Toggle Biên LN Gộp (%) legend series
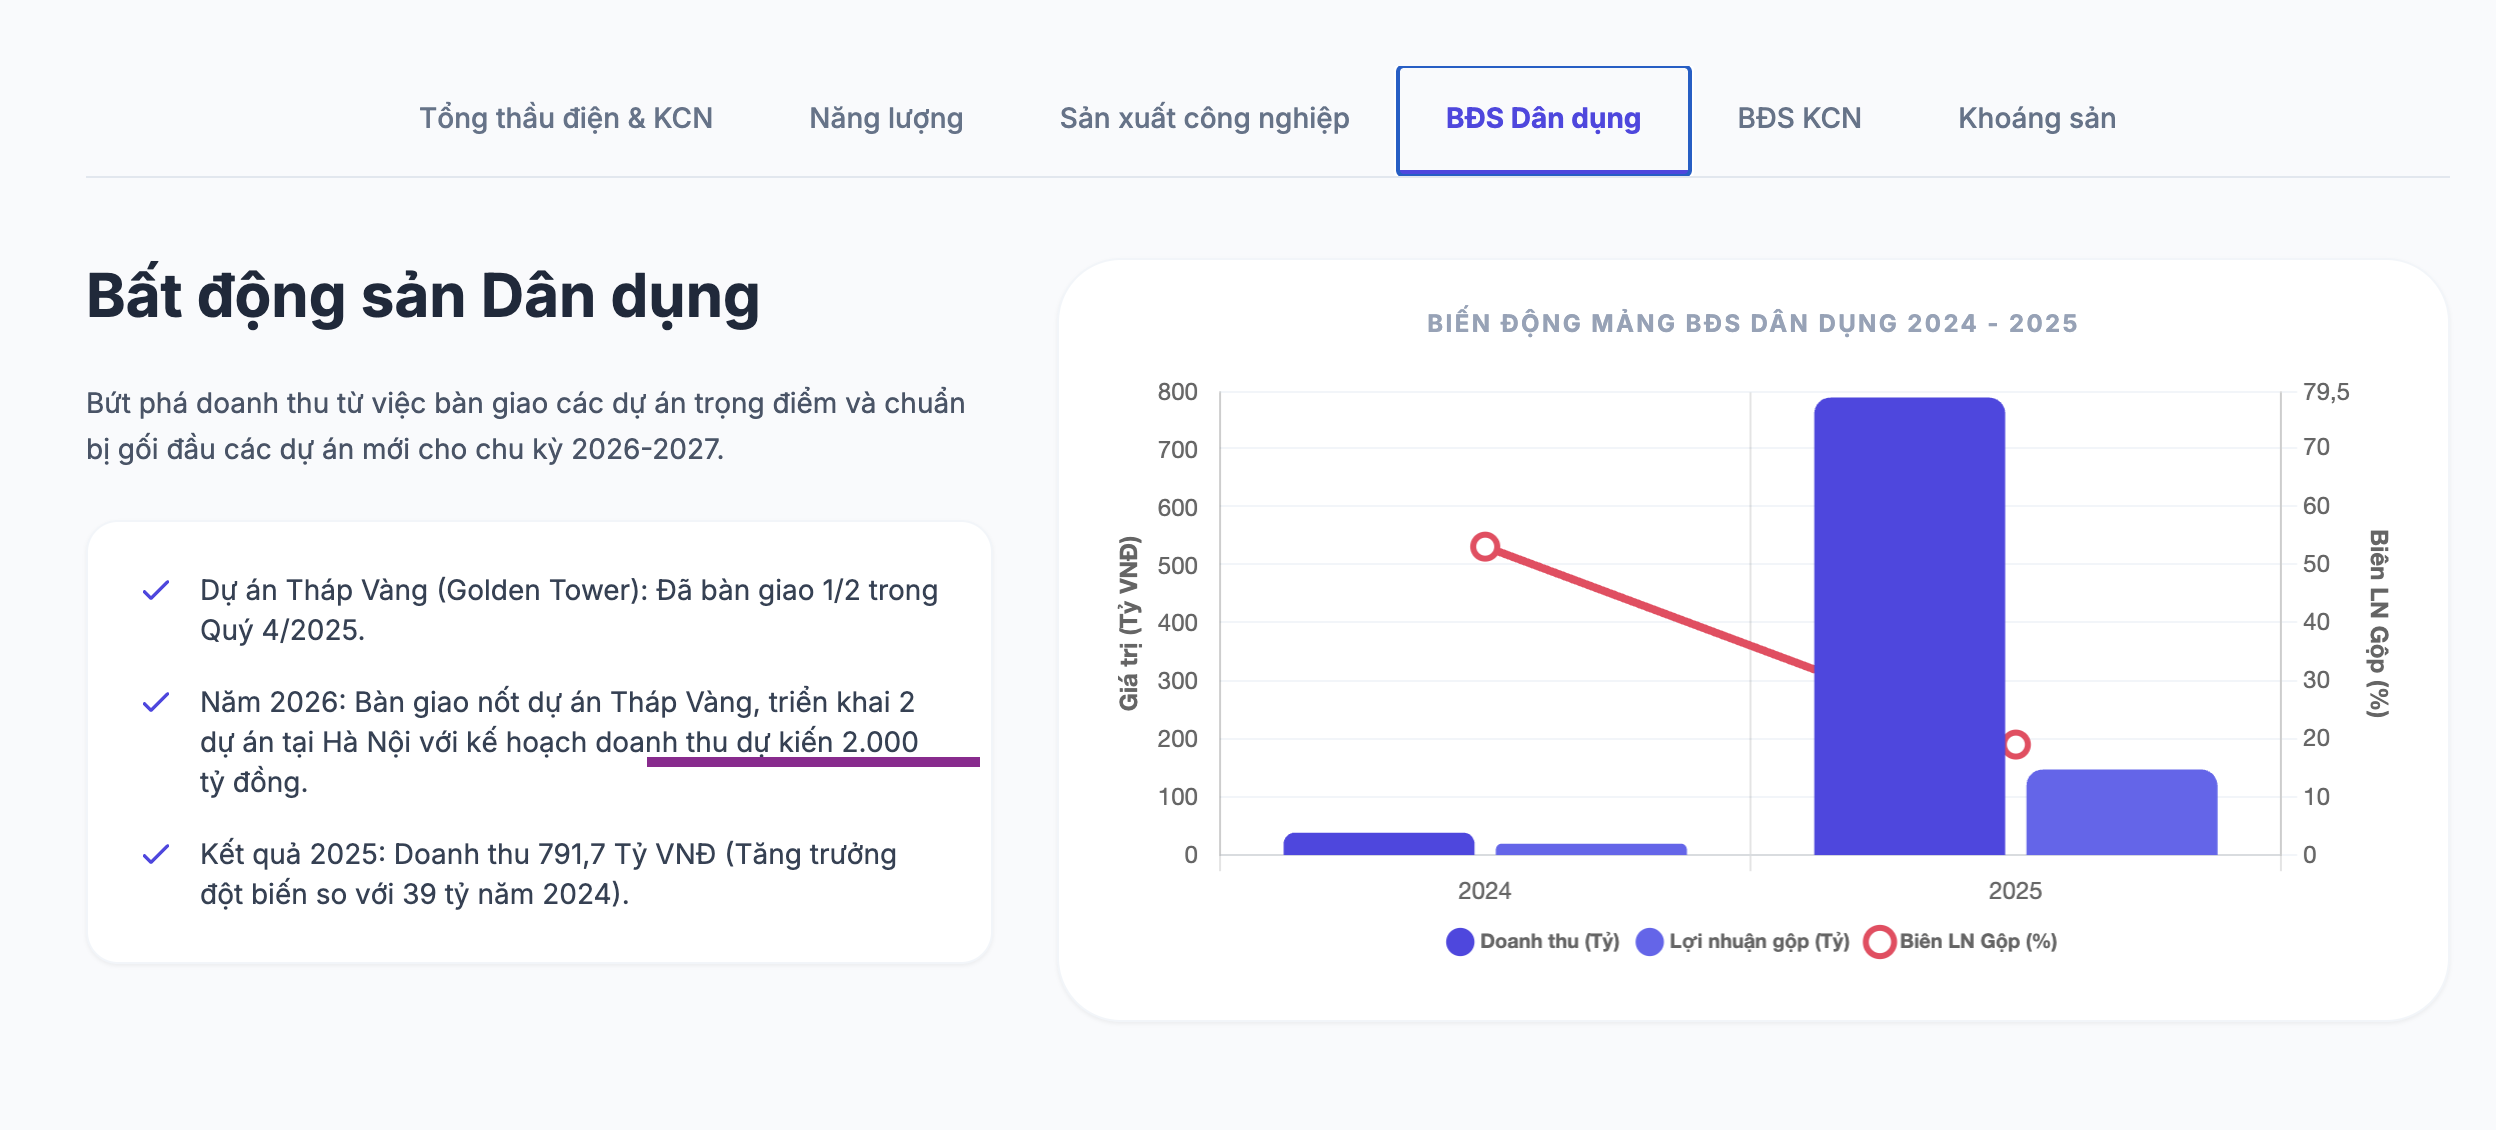This screenshot has width=2496, height=1130. click(1978, 942)
